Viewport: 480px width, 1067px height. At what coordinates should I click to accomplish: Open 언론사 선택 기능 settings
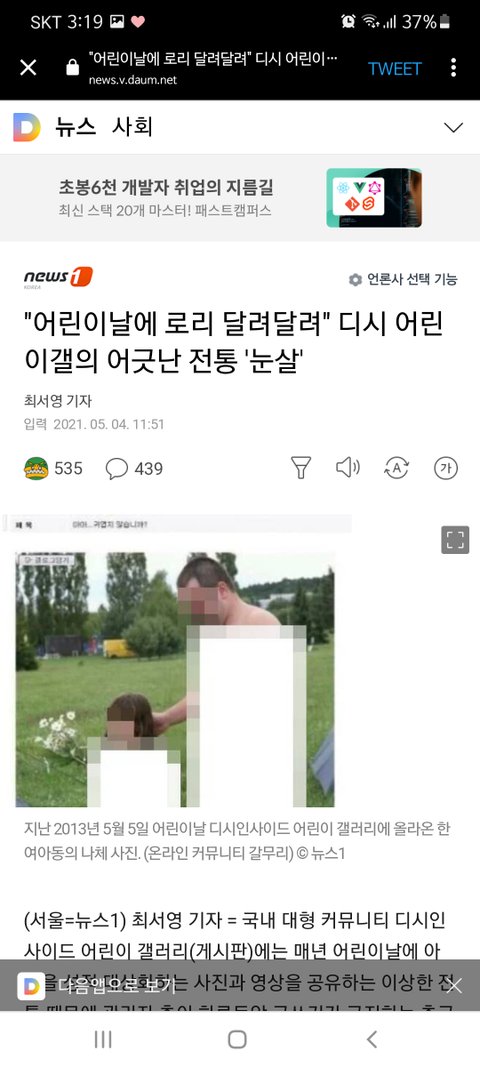click(x=403, y=279)
